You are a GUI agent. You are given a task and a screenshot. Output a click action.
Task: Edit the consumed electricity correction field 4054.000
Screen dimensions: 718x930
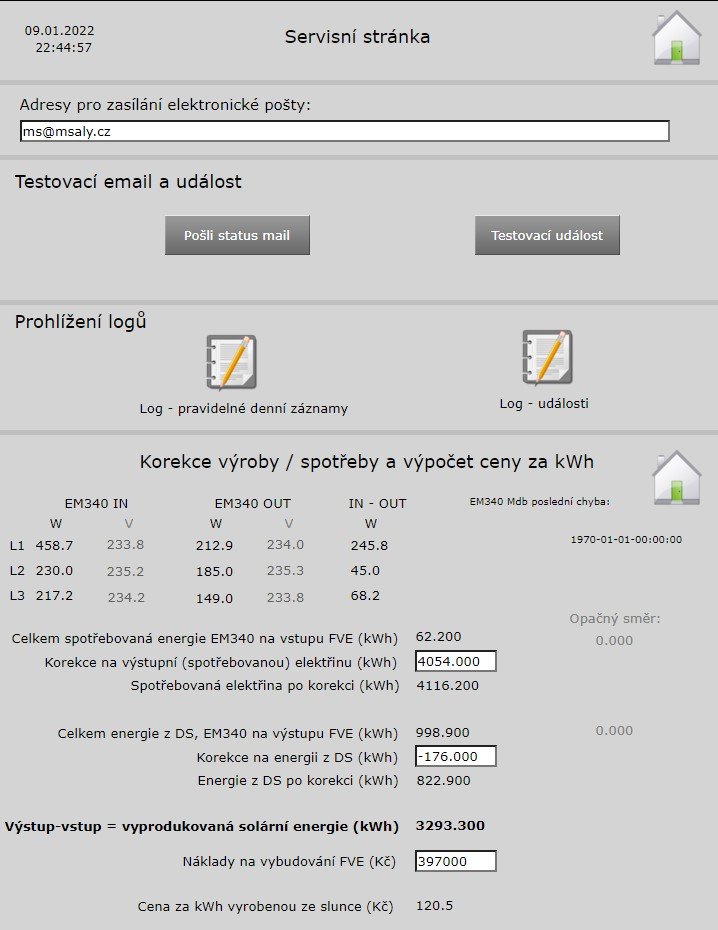click(455, 661)
